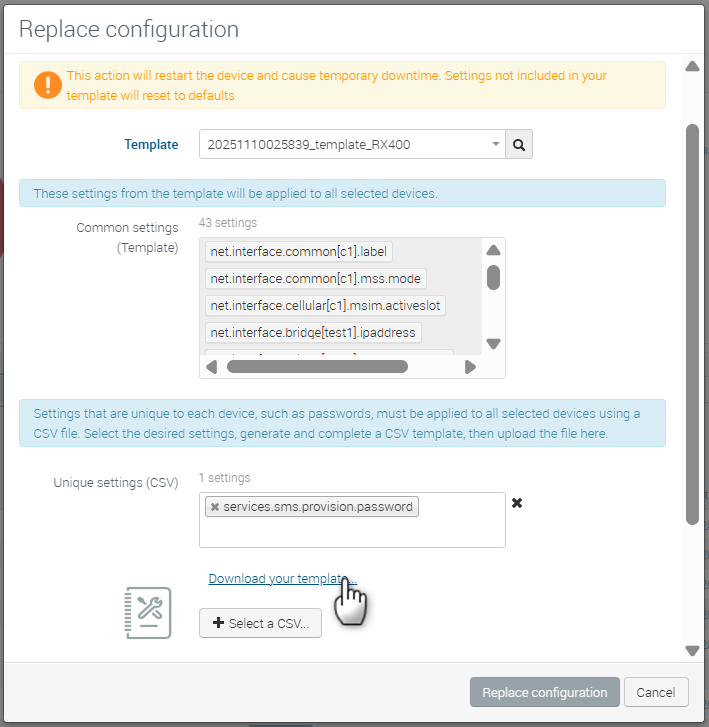Click inside the unique settings input box
Image resolution: width=709 pixels, height=727 pixels.
point(352,531)
